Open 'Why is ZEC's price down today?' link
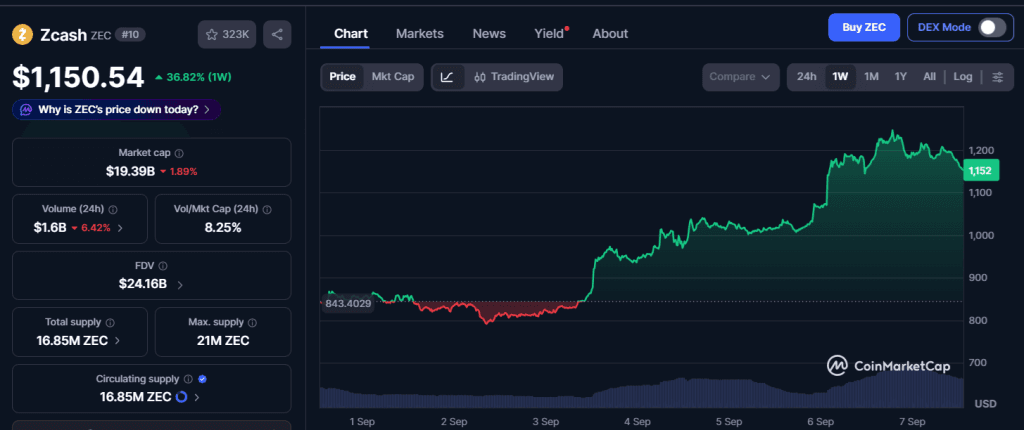The width and height of the screenshot is (1024, 430). [x=118, y=110]
